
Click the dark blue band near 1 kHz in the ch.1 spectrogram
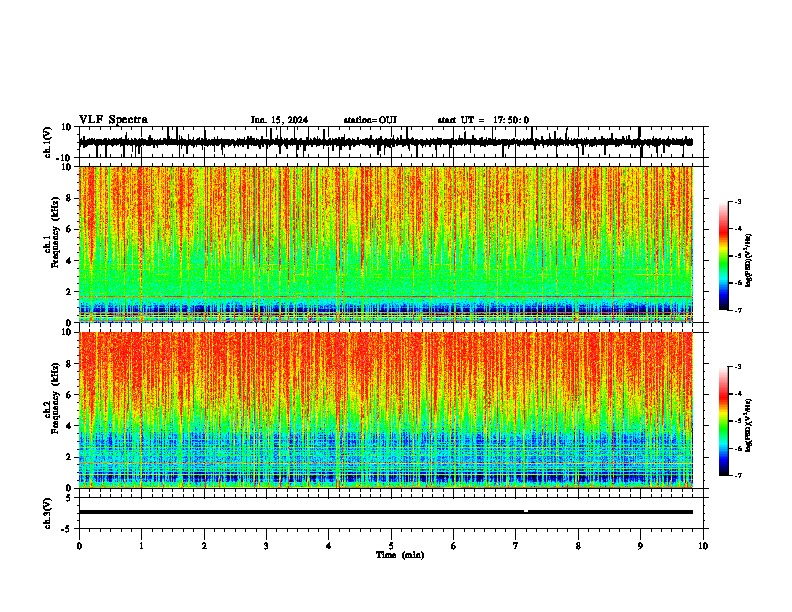coord(385,309)
